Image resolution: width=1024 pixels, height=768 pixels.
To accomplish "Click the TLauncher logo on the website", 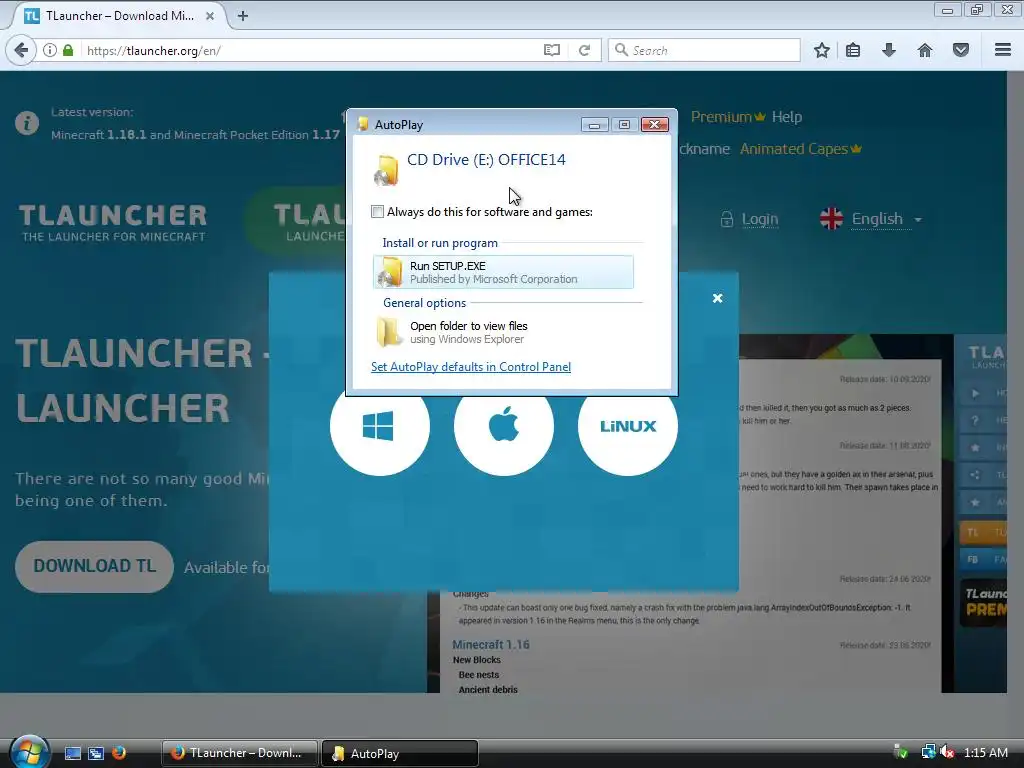I will 113,223.
